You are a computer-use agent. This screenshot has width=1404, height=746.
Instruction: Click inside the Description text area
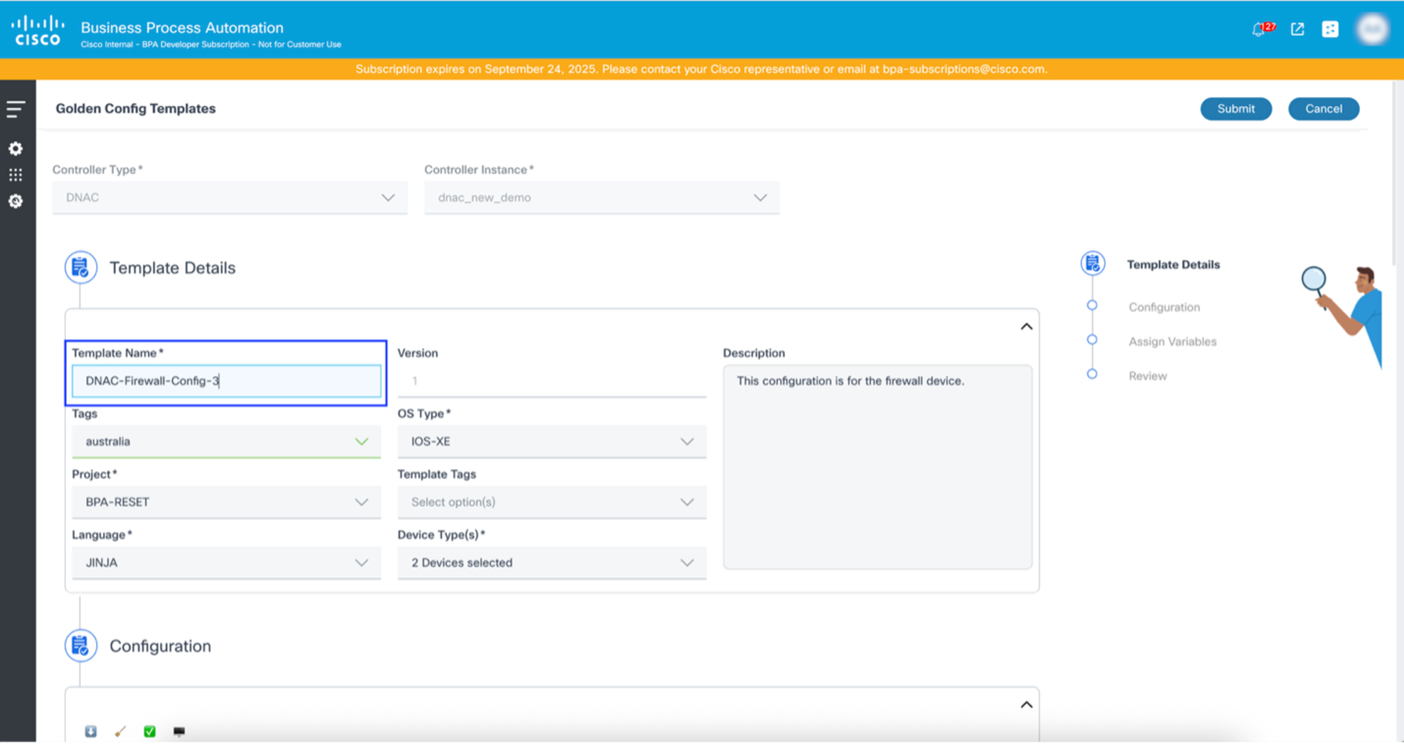(x=878, y=467)
